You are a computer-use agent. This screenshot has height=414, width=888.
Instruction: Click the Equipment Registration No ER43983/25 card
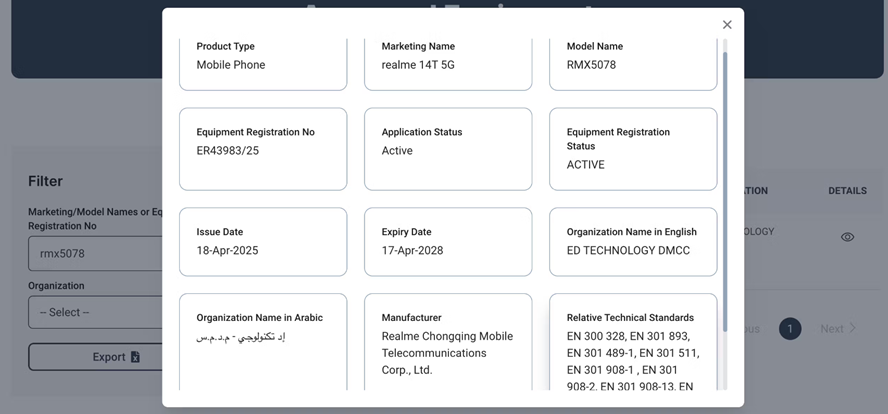[263, 149]
